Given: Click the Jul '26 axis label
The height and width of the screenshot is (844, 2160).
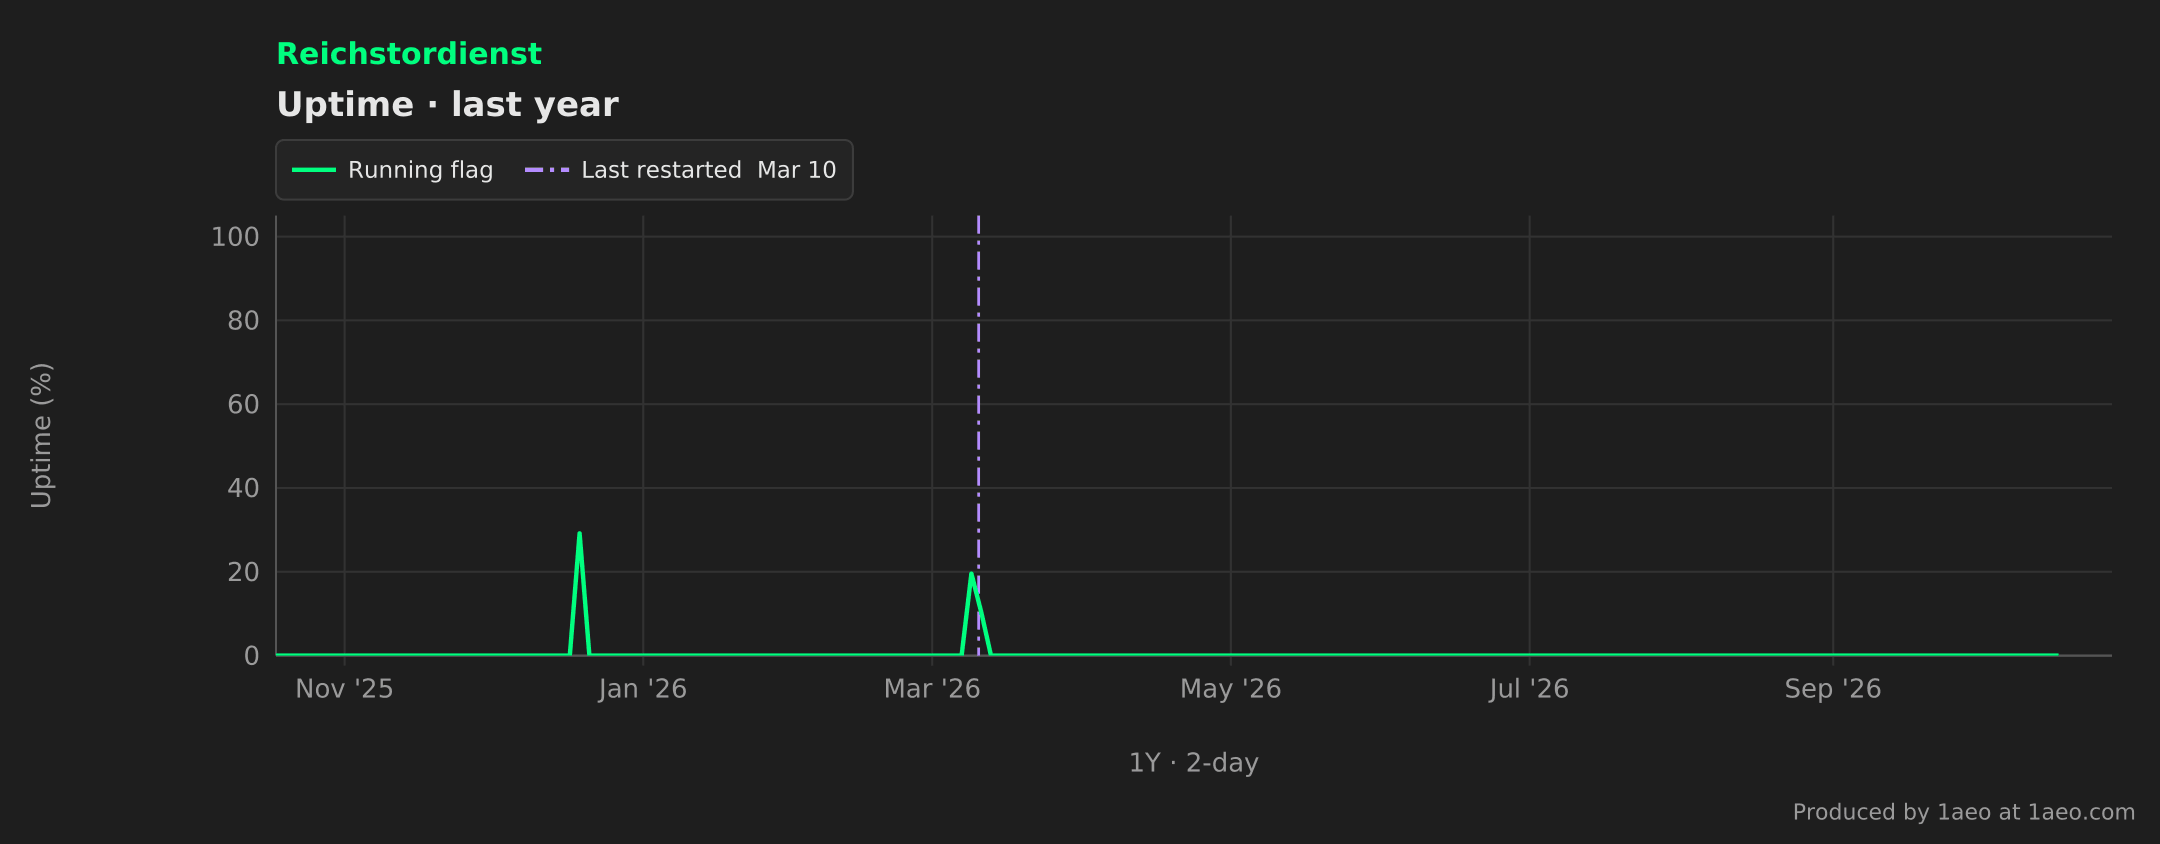Looking at the screenshot, I should click(1529, 689).
